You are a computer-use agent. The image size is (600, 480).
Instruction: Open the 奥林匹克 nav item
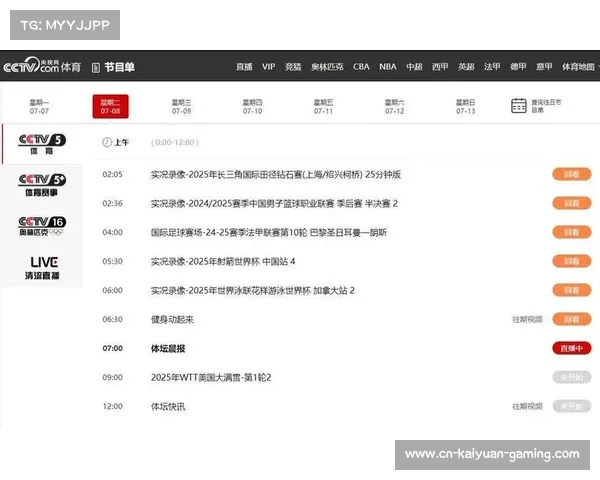tap(327, 67)
